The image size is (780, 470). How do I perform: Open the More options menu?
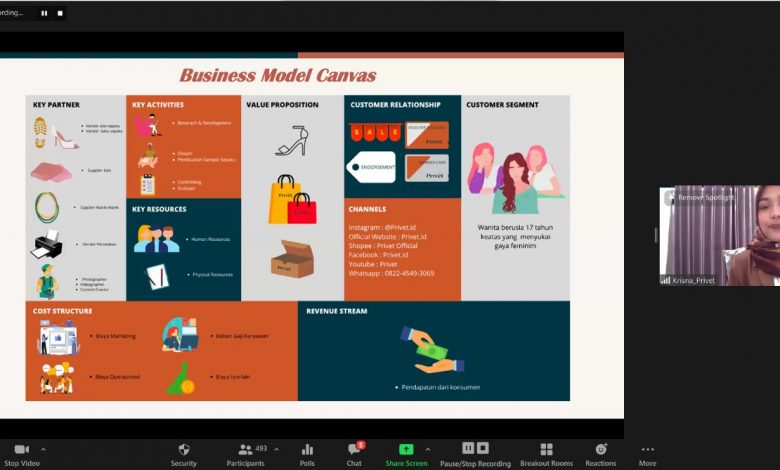coord(648,454)
